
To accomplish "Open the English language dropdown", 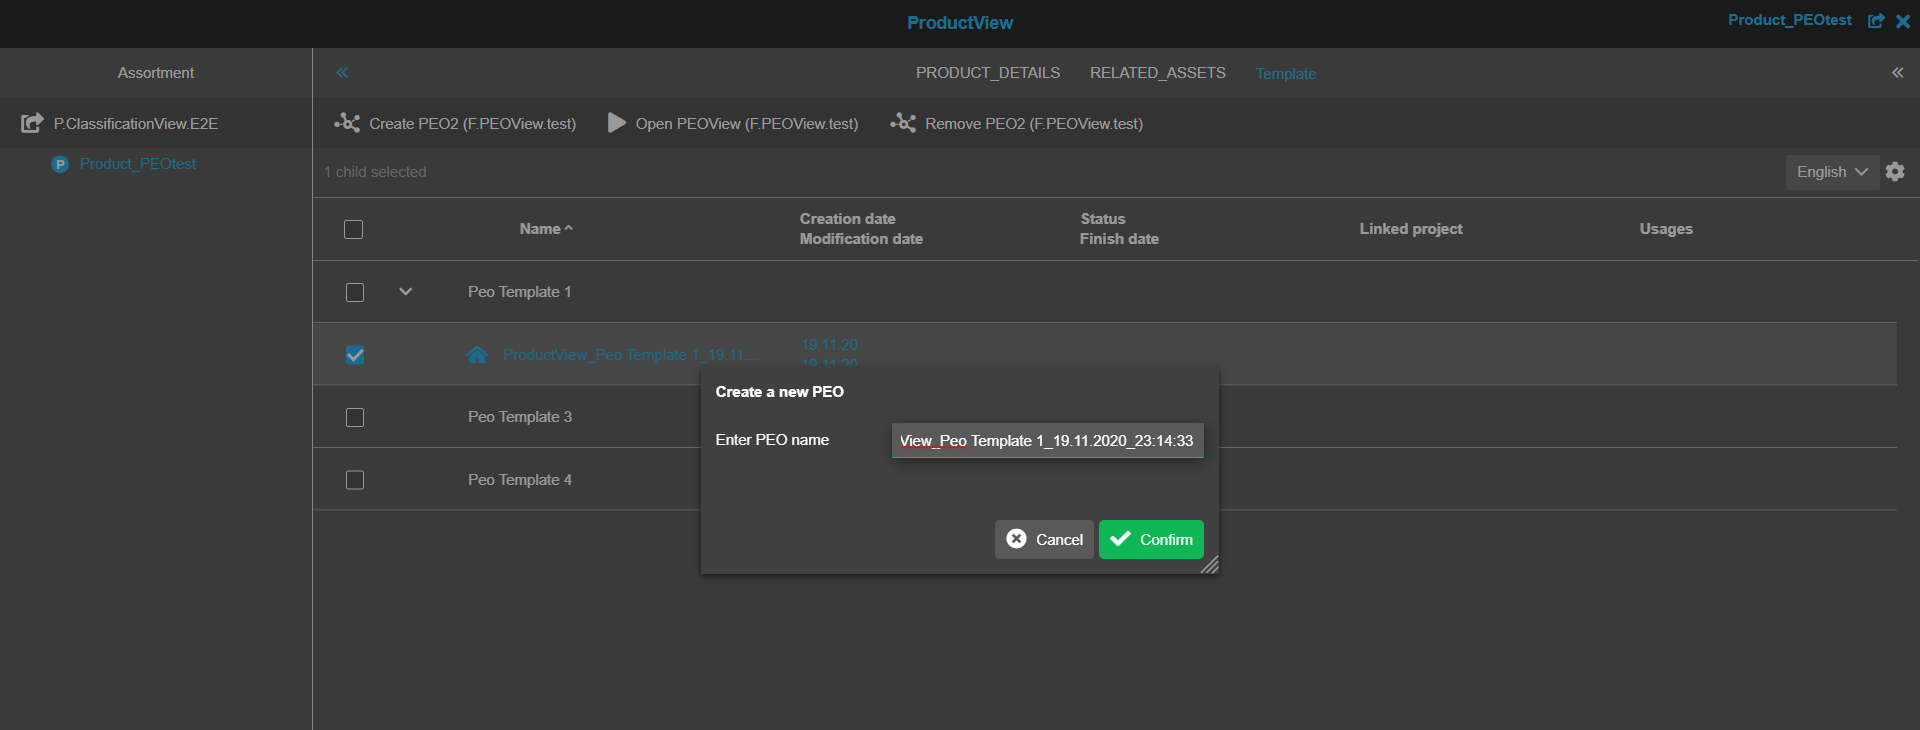I will [x=1832, y=172].
